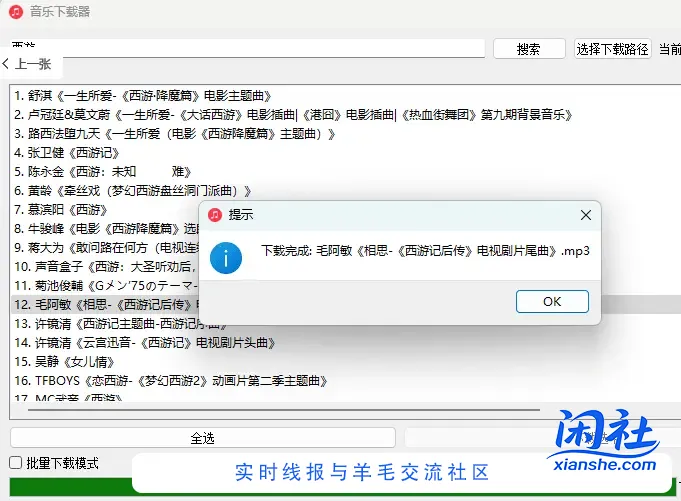This screenshot has height=501, width=681.
Task: Click the 搜索 search button
Action: (x=529, y=49)
